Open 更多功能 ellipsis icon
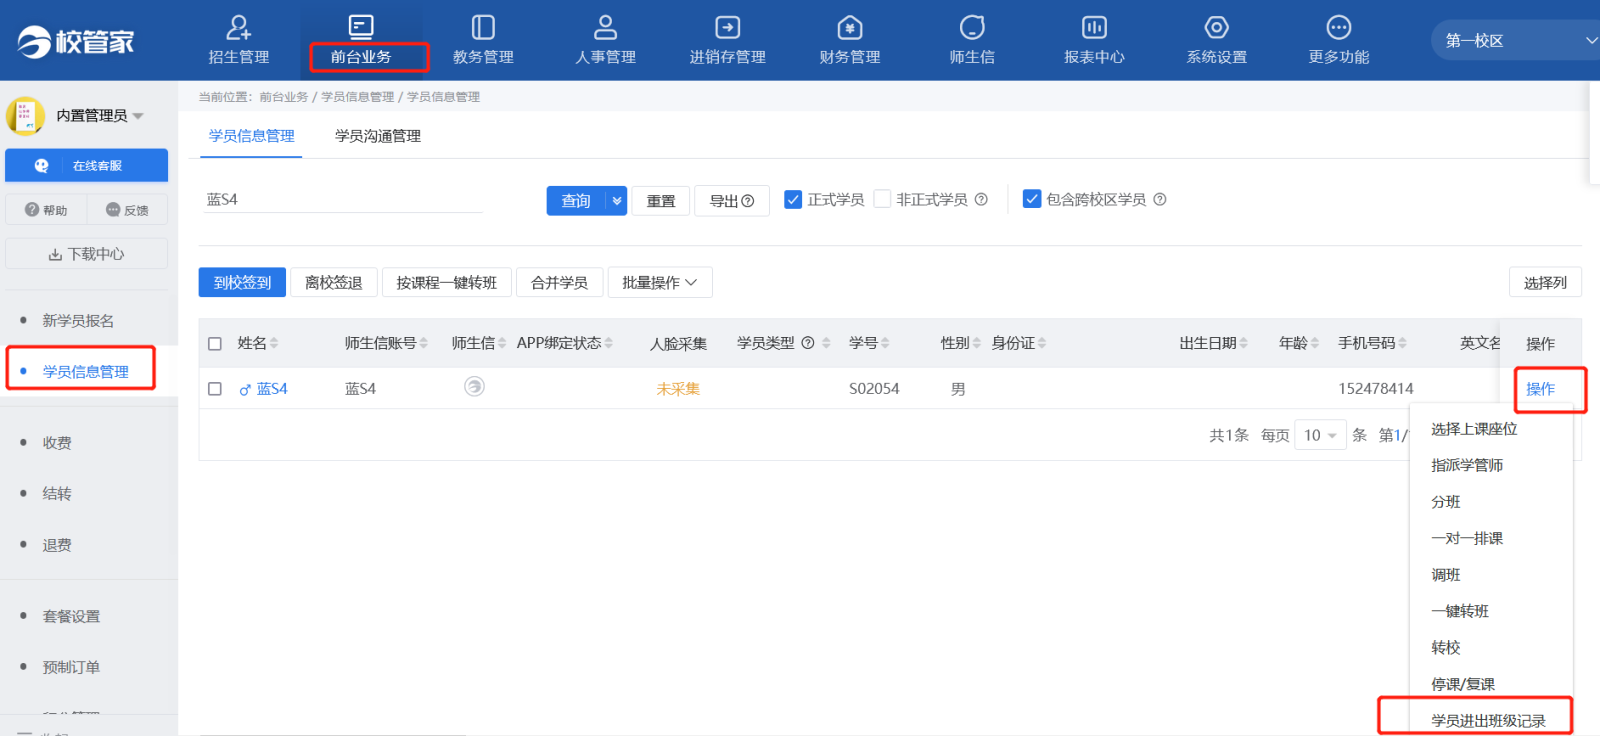 coord(1339,27)
